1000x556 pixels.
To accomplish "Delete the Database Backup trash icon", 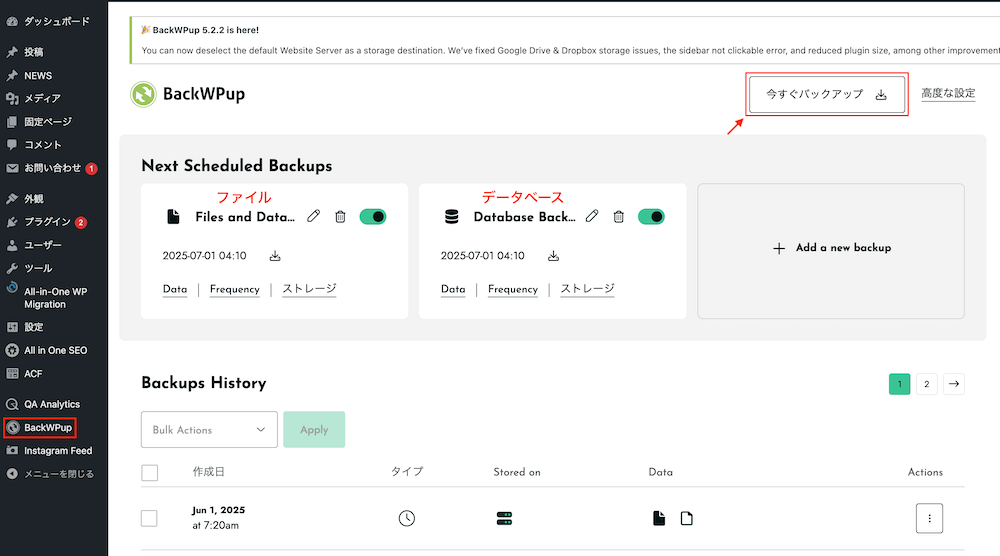I will tap(619, 217).
